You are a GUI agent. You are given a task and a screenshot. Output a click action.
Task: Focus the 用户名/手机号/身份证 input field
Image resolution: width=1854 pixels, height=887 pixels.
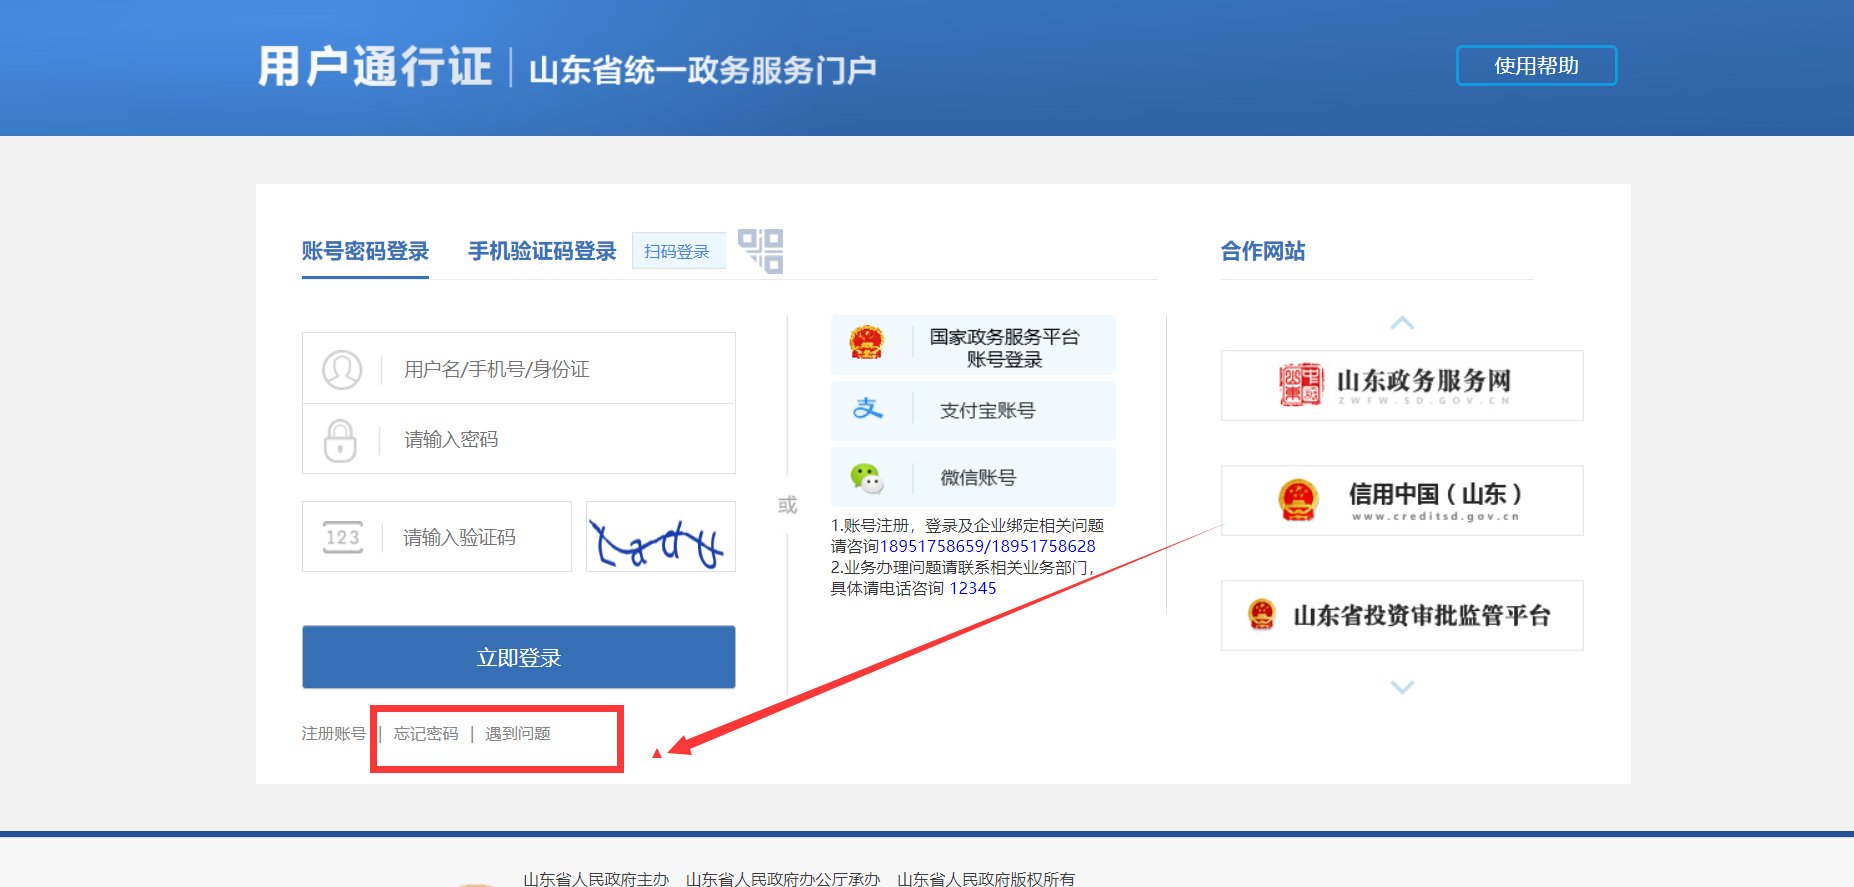pos(519,369)
